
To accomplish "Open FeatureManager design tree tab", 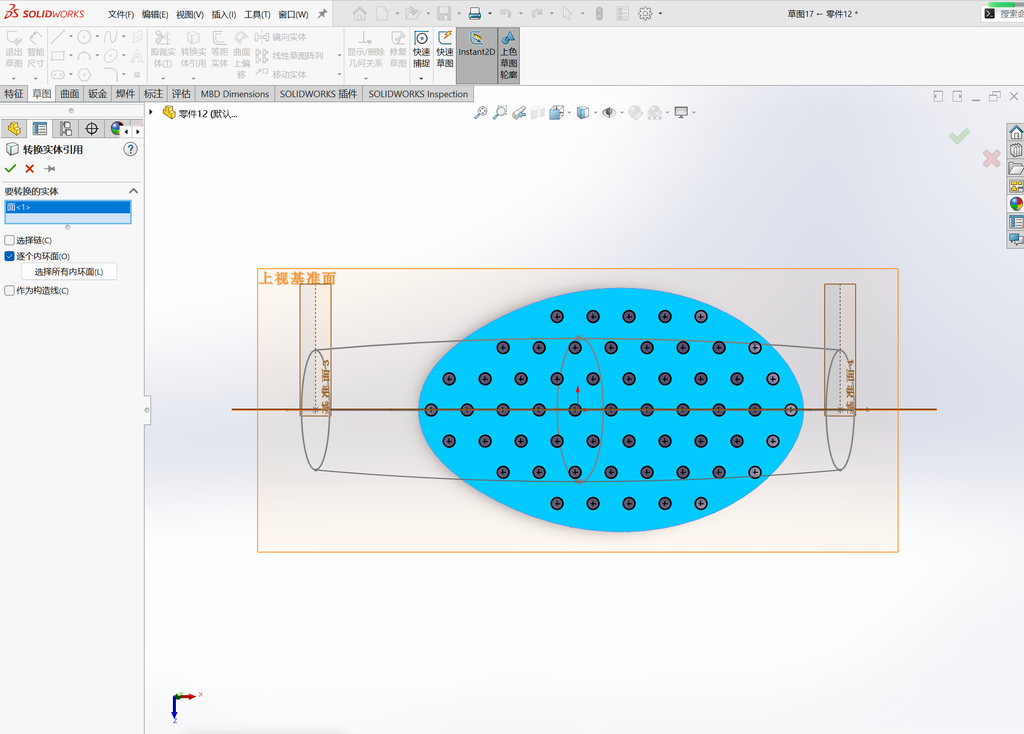I will pos(14,129).
